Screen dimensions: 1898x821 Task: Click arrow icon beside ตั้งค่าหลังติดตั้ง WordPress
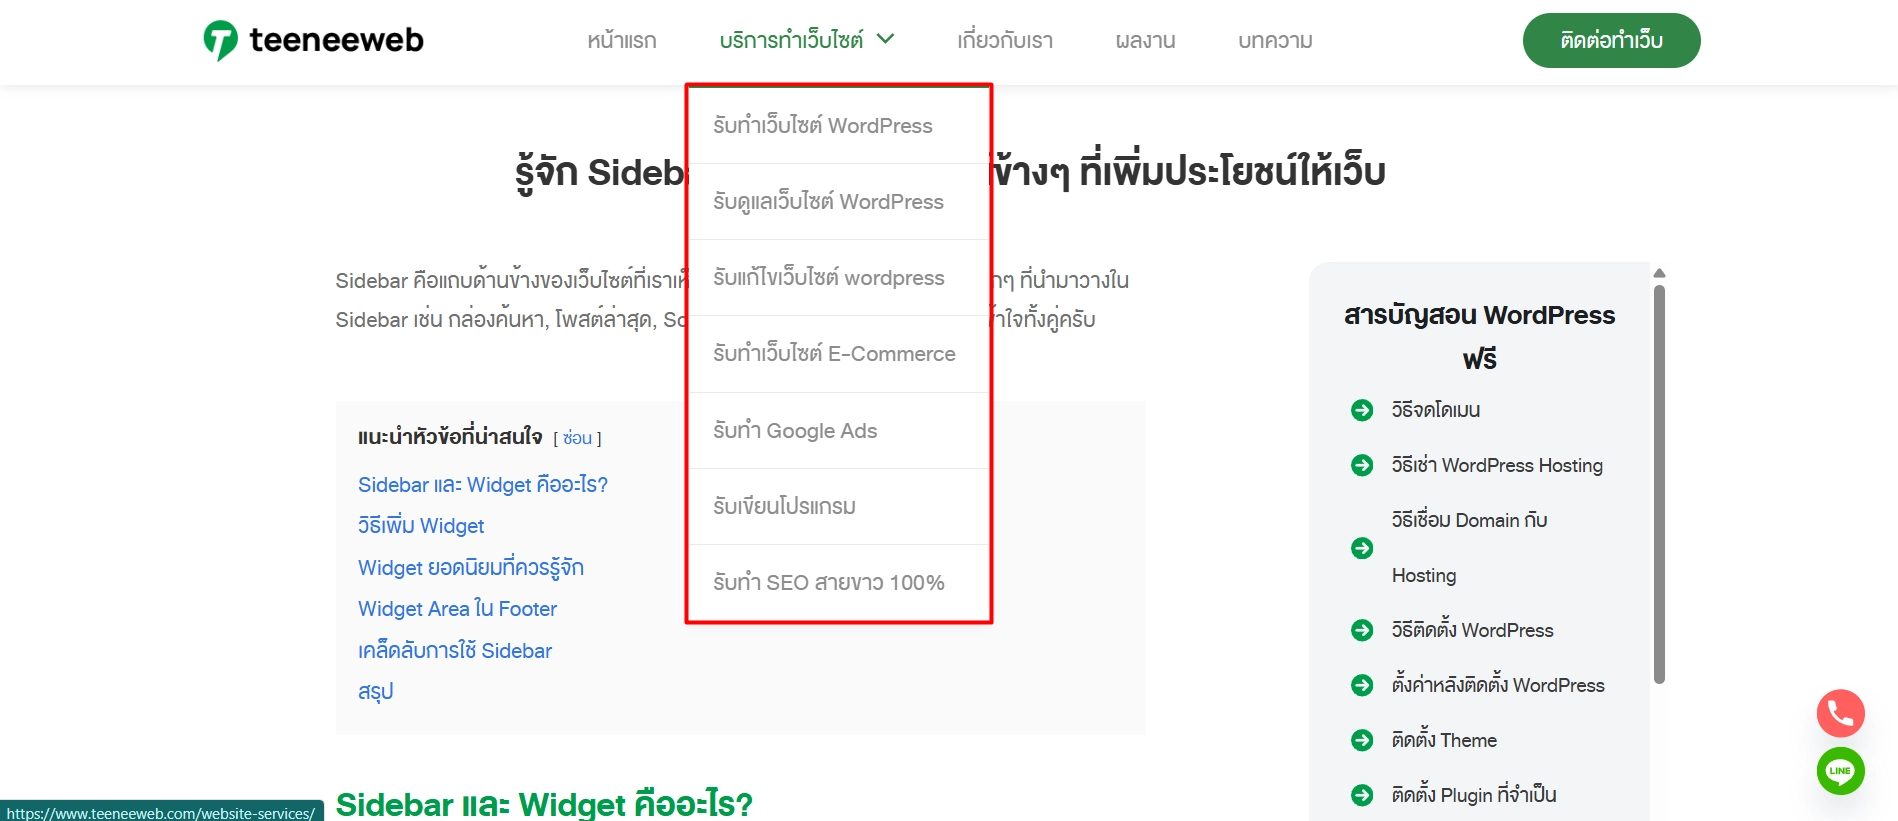1362,685
